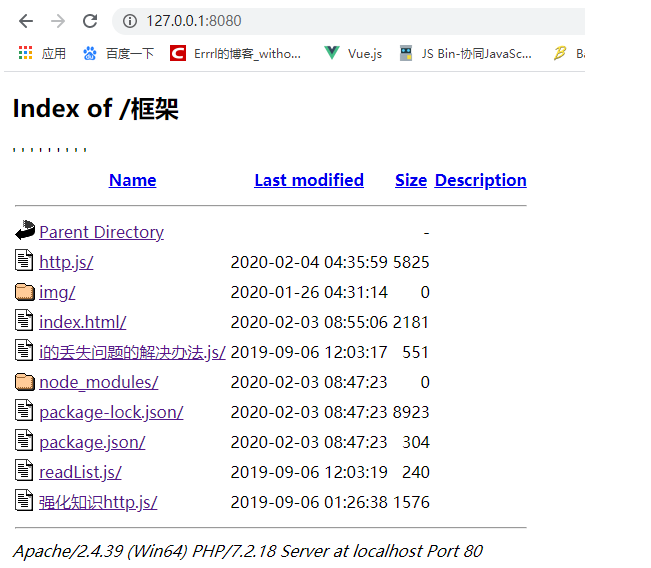
Task: Reload the current page
Action: pyautogui.click(x=90, y=21)
